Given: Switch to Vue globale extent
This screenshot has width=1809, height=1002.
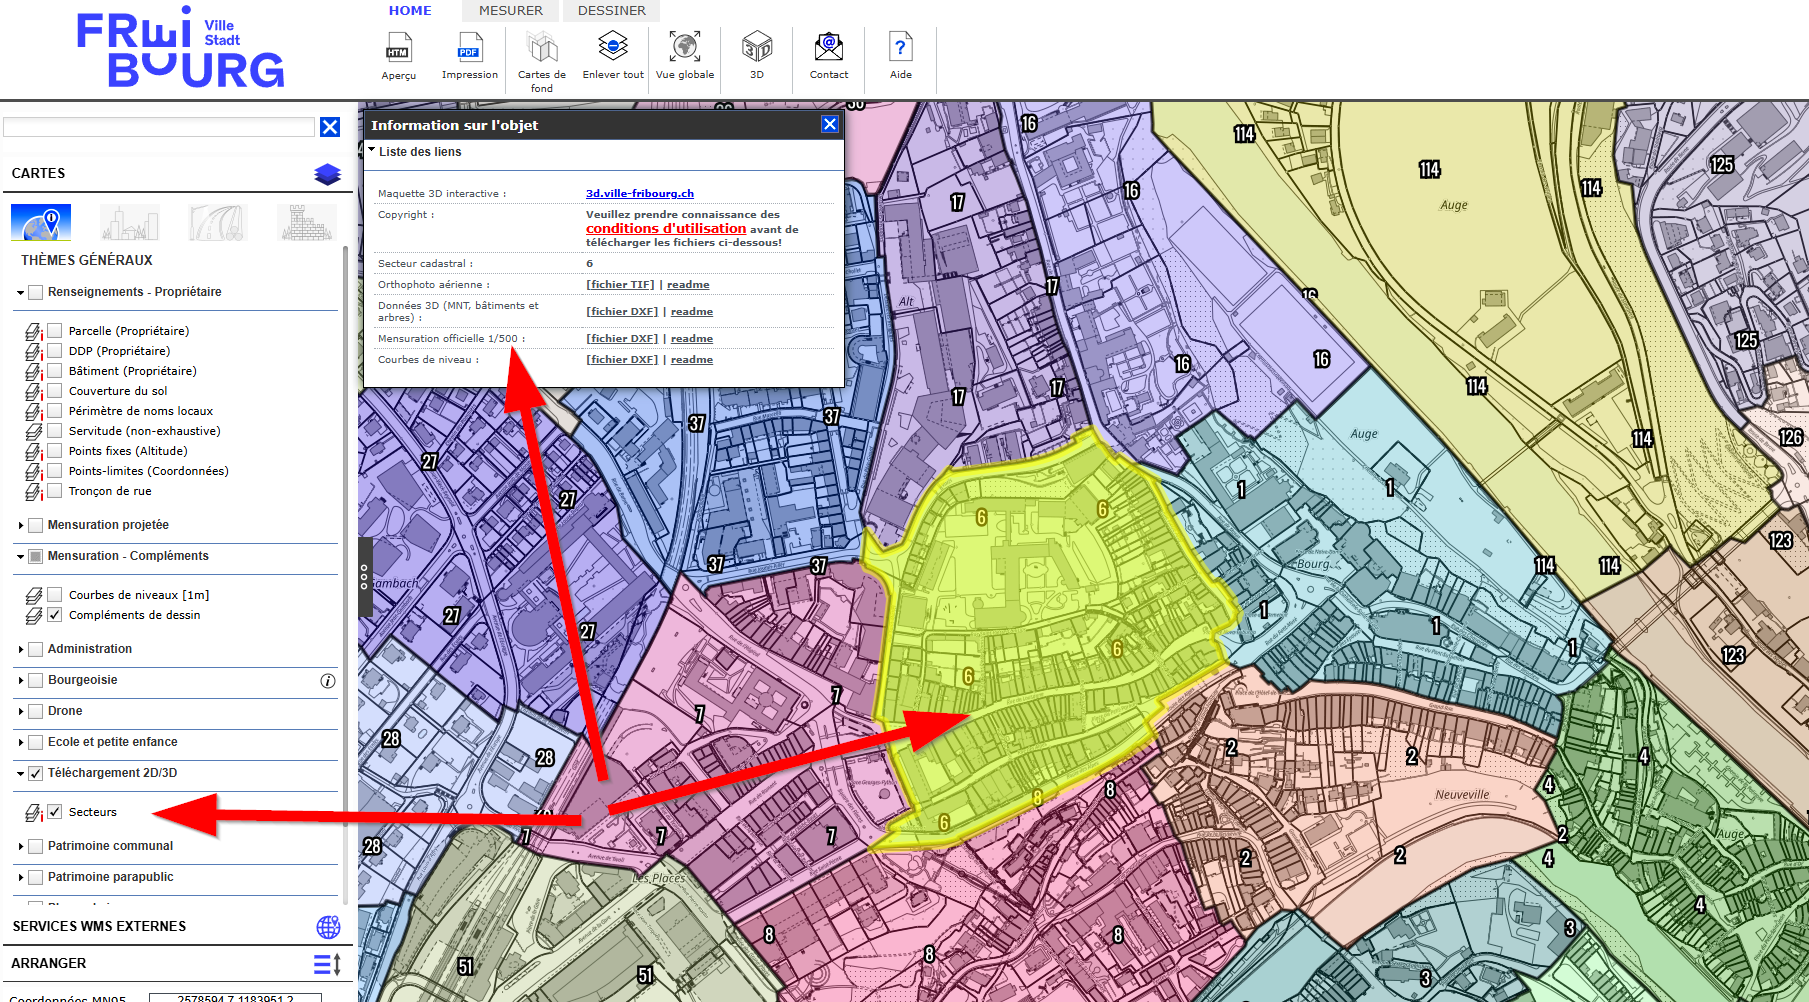Looking at the screenshot, I should tap(685, 46).
